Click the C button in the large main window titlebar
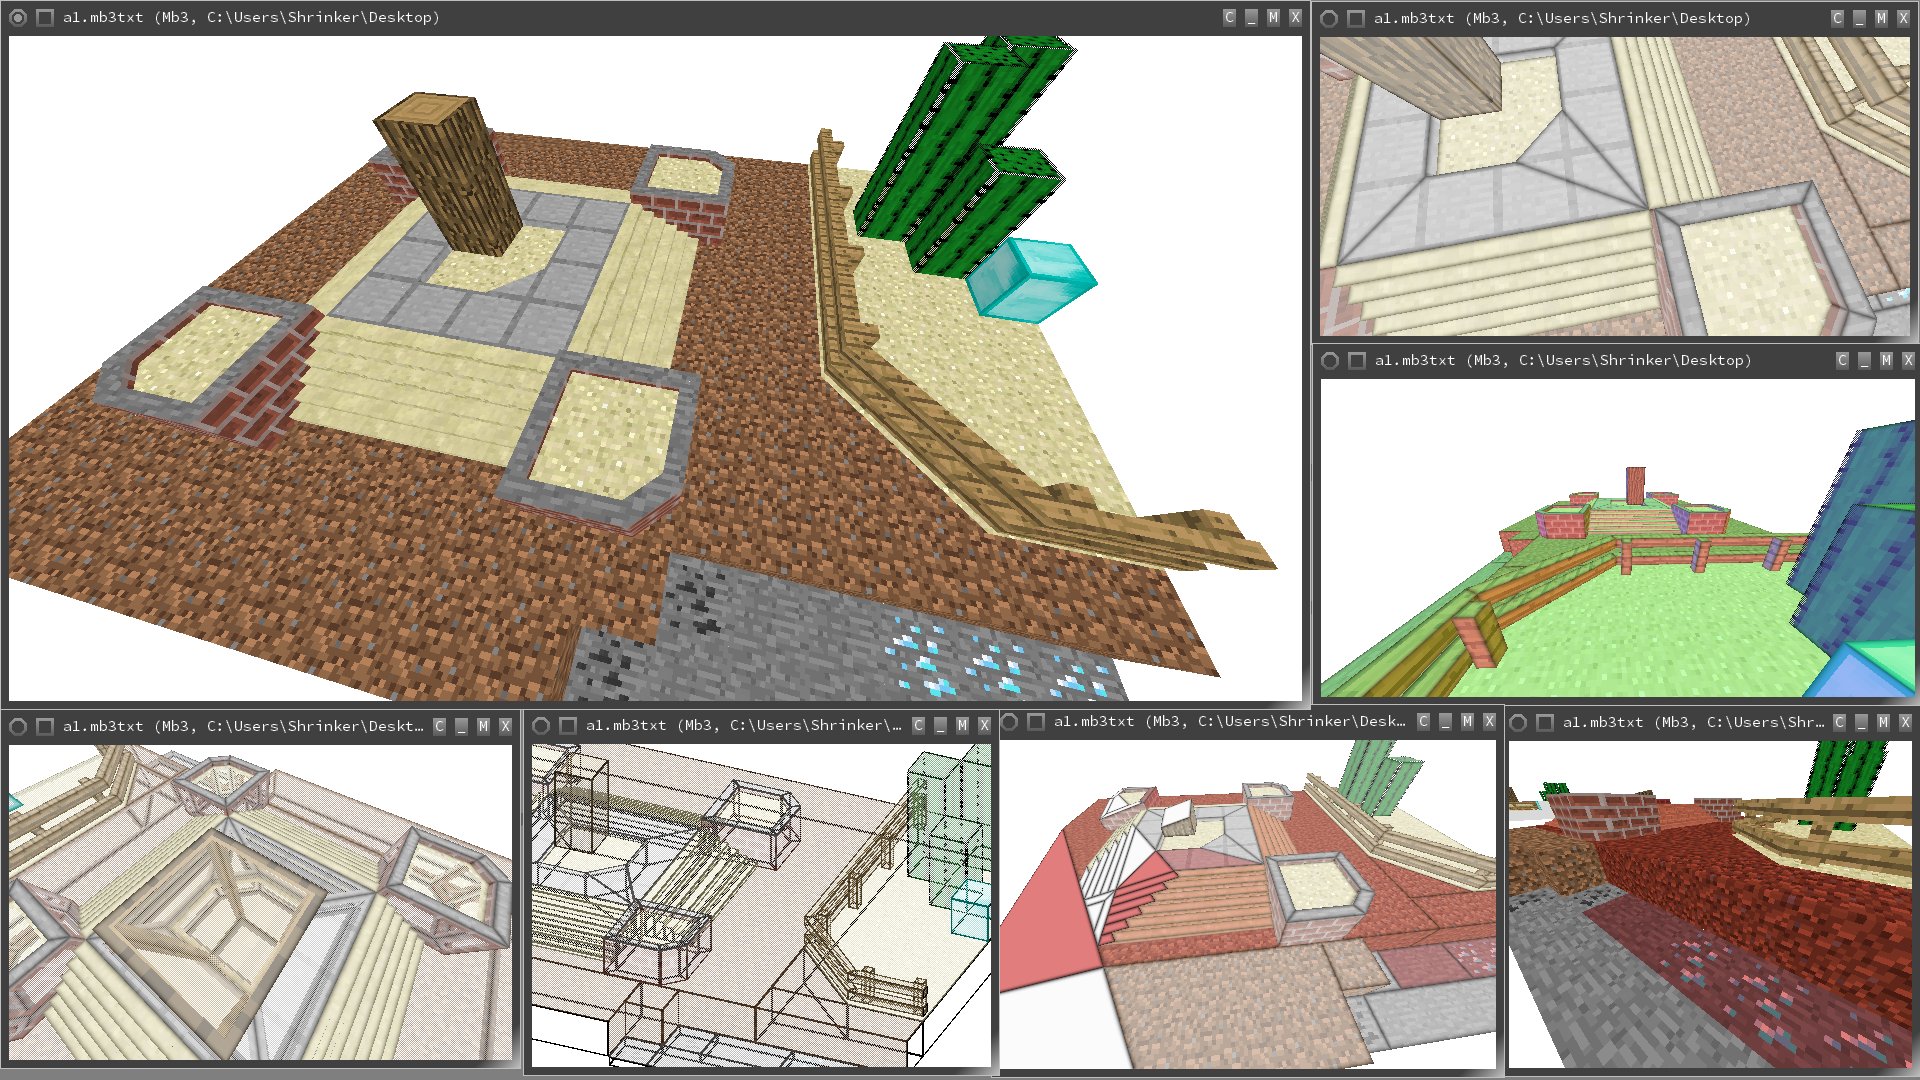The image size is (1920, 1080). 1229,18
